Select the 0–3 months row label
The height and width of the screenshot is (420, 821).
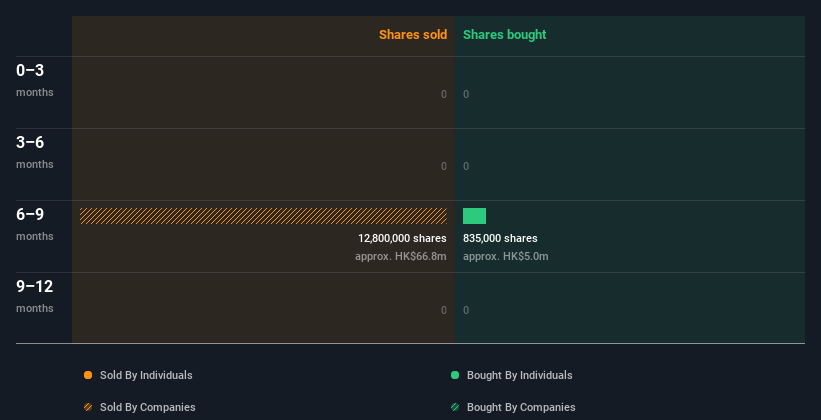pos(35,80)
